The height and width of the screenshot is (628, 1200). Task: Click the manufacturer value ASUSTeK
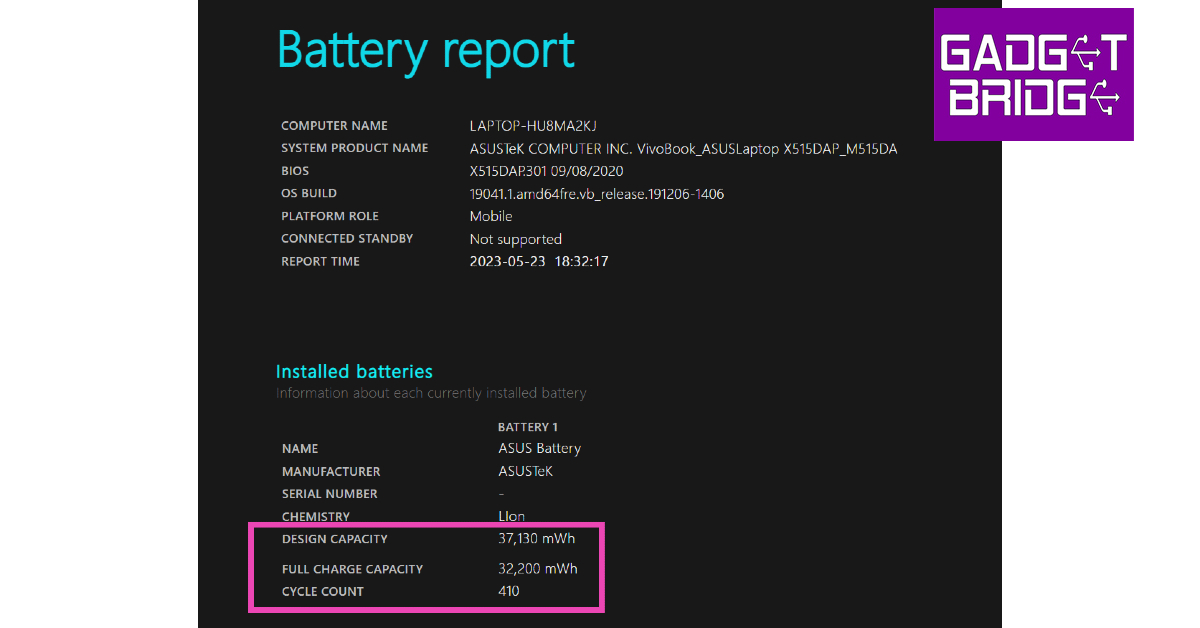click(x=525, y=471)
